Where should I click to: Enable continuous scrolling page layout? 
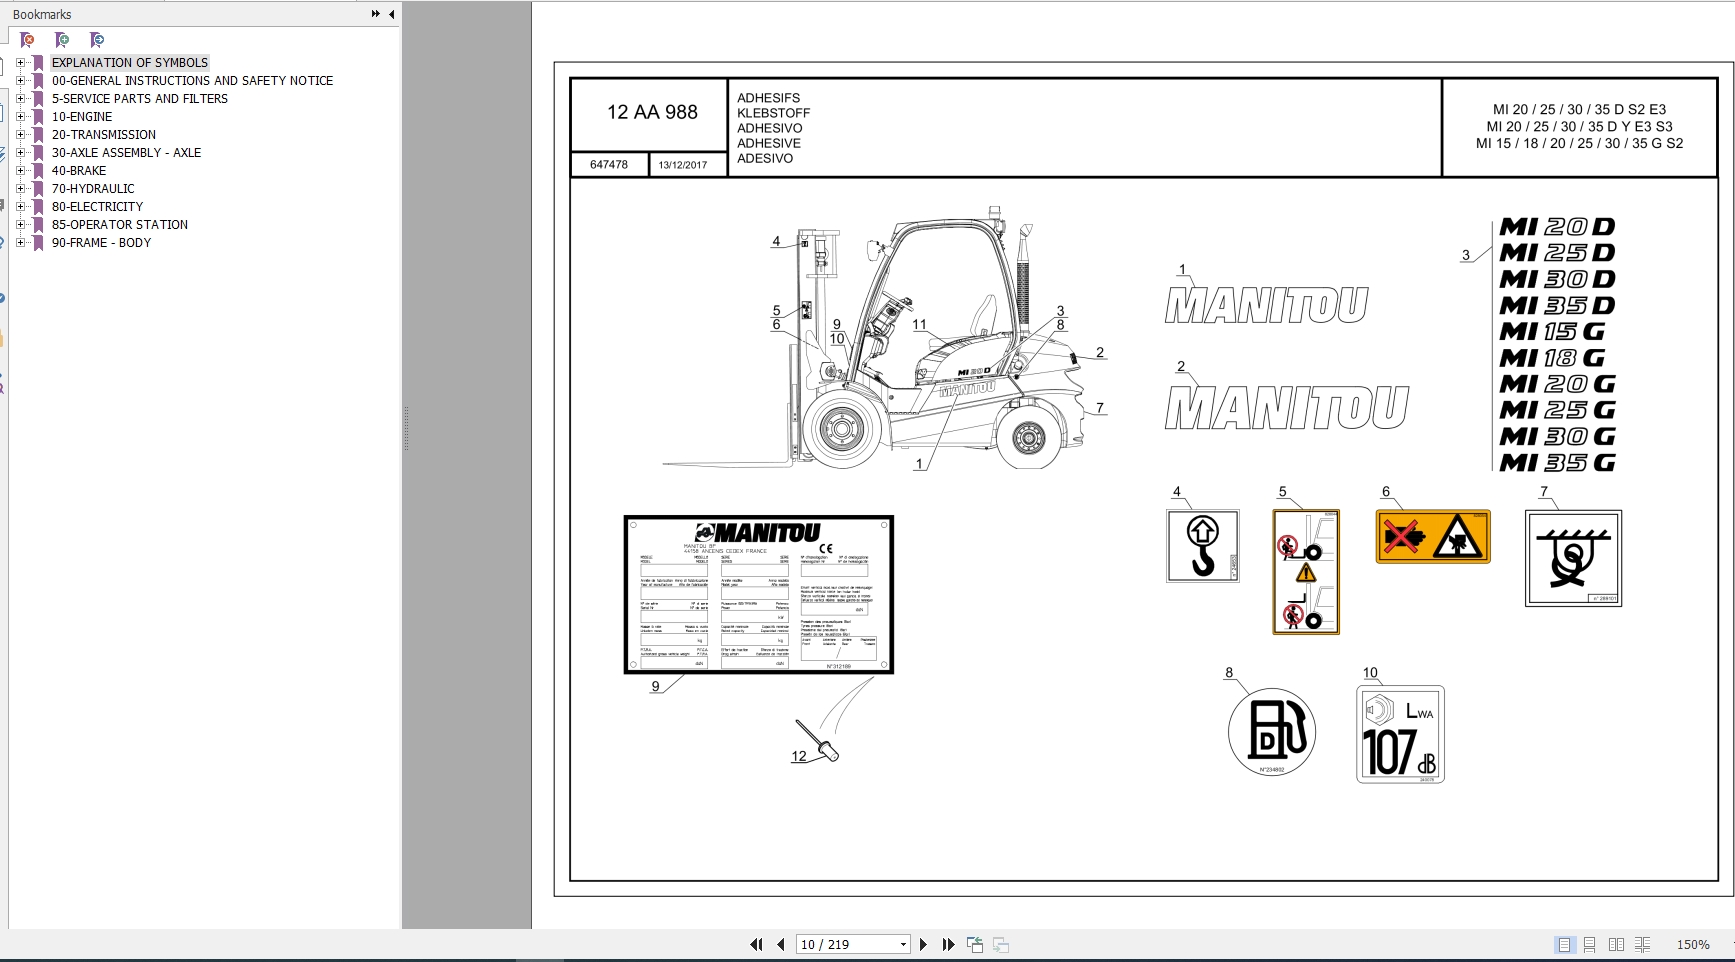[x=1591, y=944]
